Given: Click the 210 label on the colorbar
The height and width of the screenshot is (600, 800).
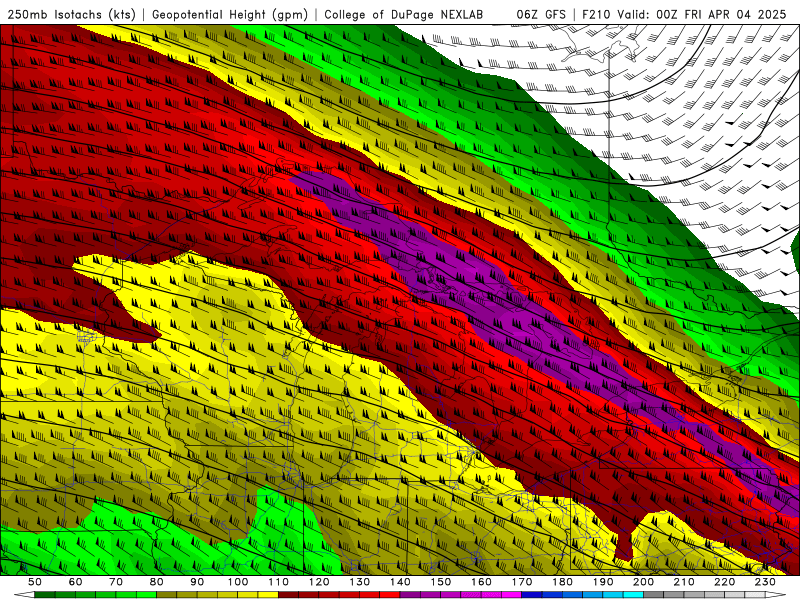Looking at the screenshot, I should 684,582.
